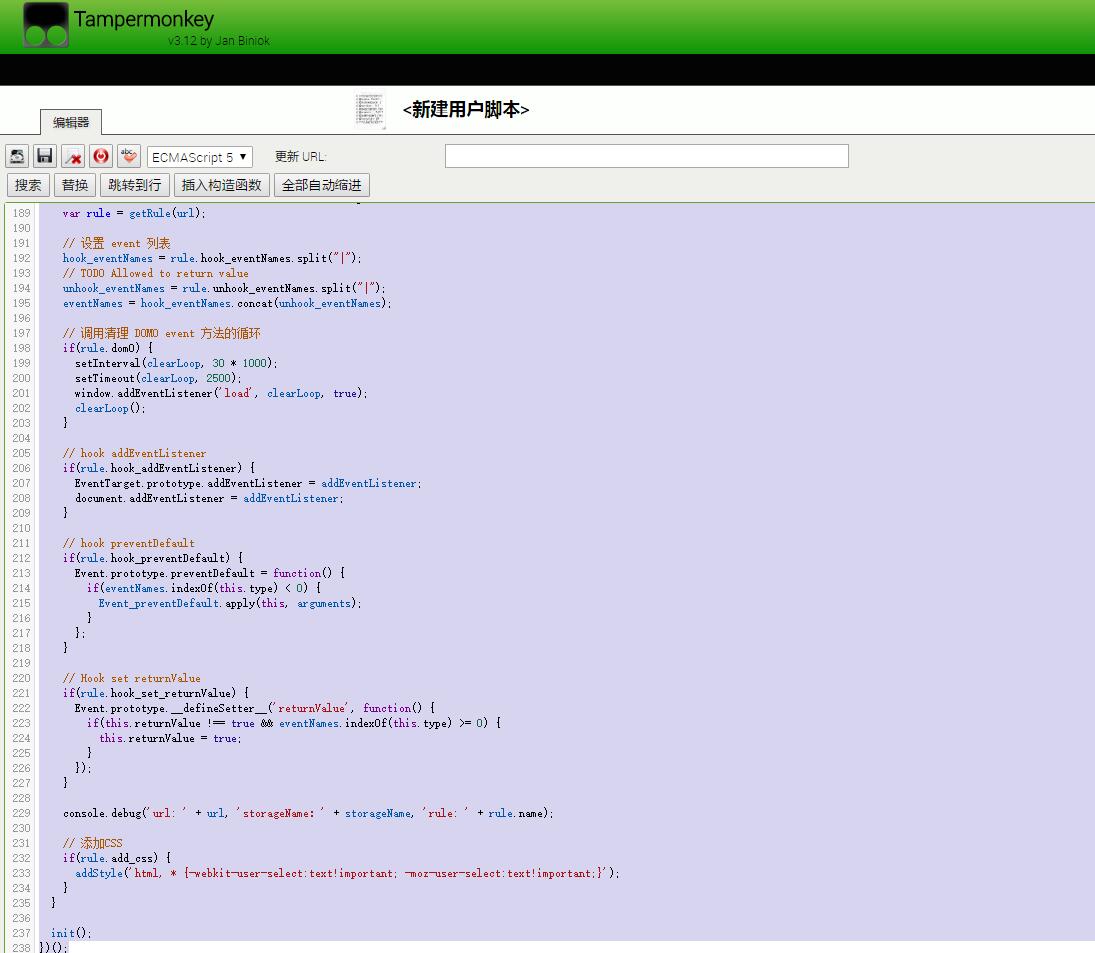
Task: Click the '// 设置 event 列表' comment
Action: [117, 243]
